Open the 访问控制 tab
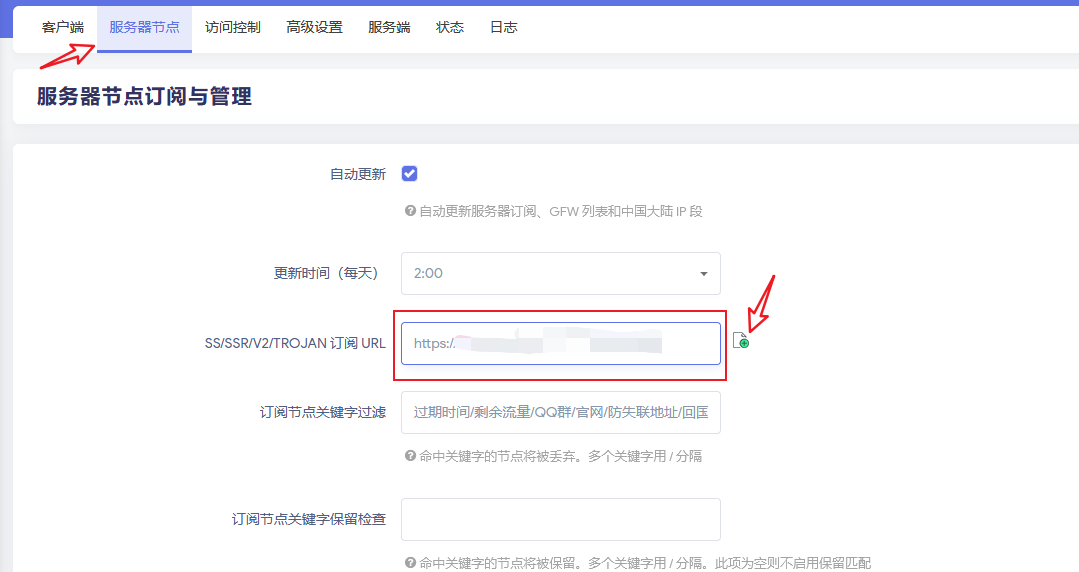The width and height of the screenshot is (1079, 572). click(232, 28)
